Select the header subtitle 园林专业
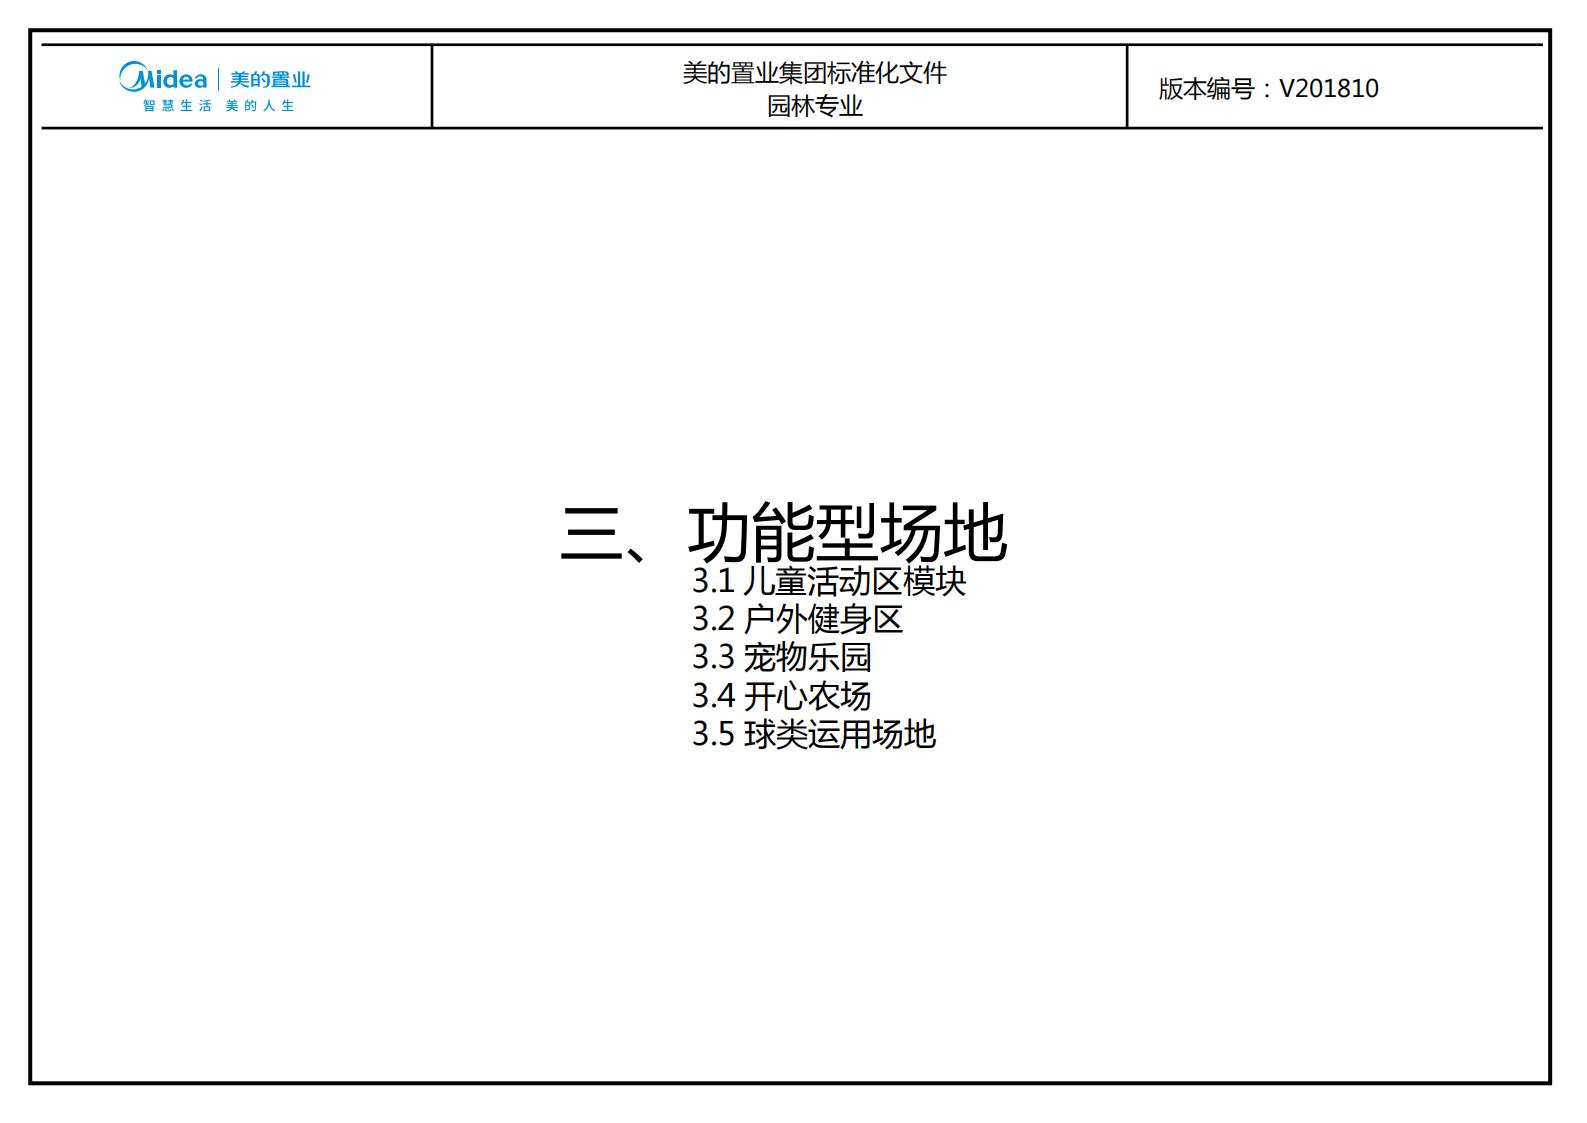This screenshot has height=1123, width=1587. pyautogui.click(x=814, y=106)
